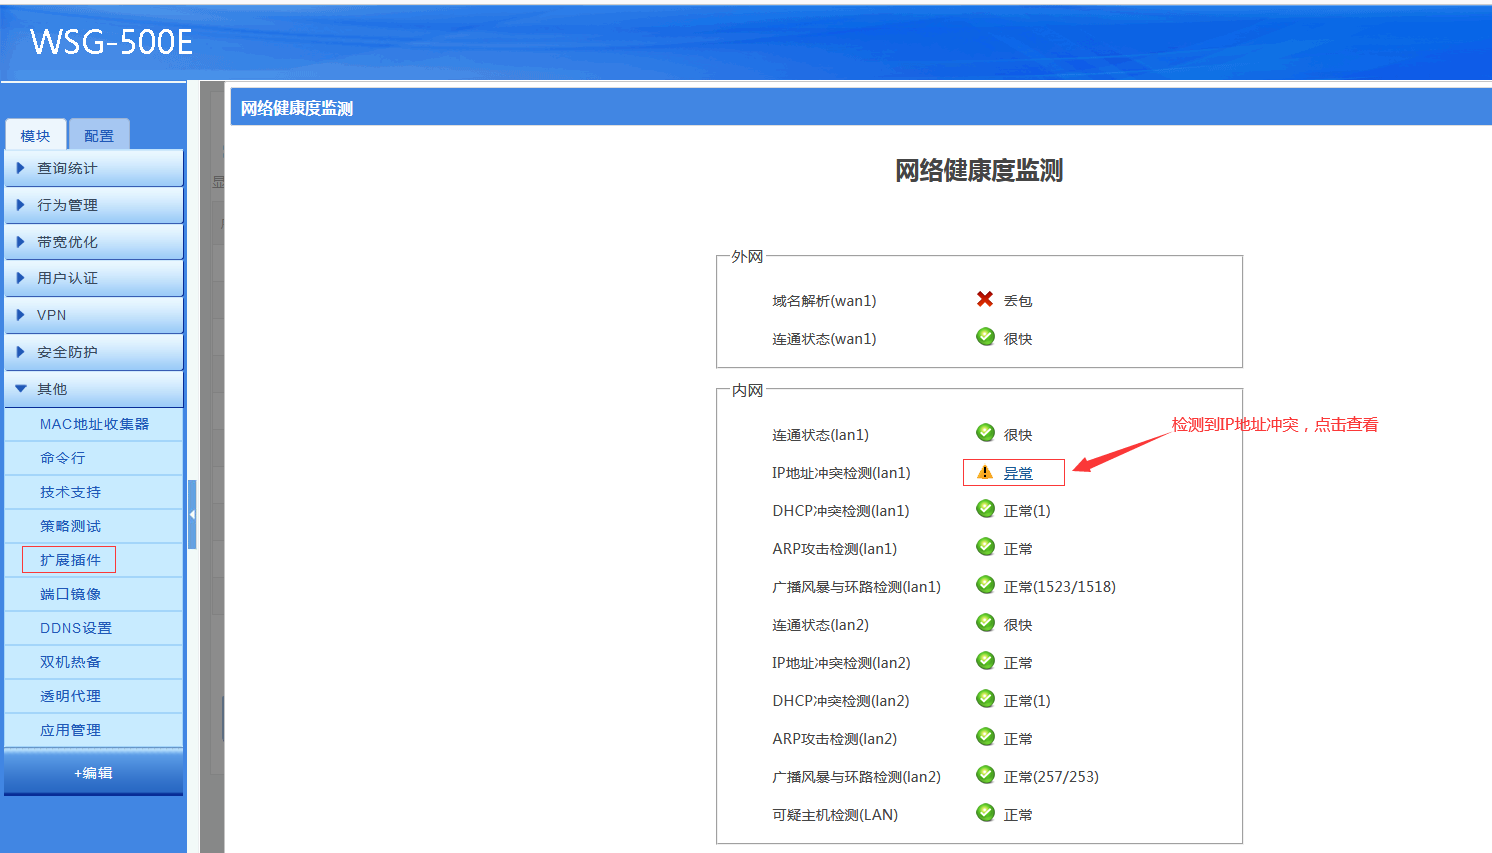Click green check icon for DHCP冲突检测(lan1)
Image resolution: width=1492 pixels, height=853 pixels.
985,509
